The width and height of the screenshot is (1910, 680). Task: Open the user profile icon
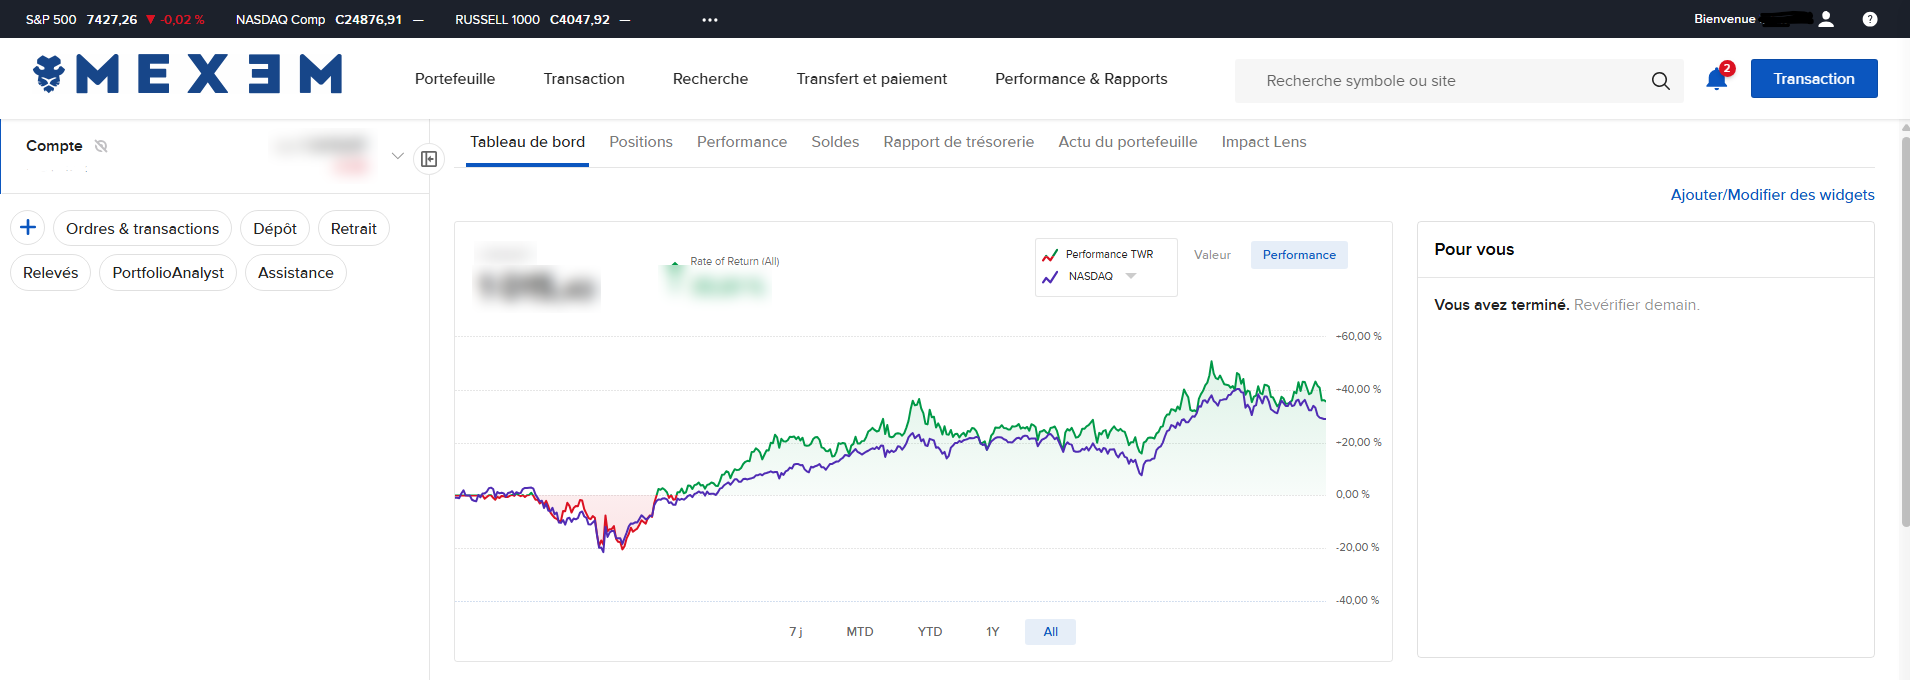(1826, 19)
